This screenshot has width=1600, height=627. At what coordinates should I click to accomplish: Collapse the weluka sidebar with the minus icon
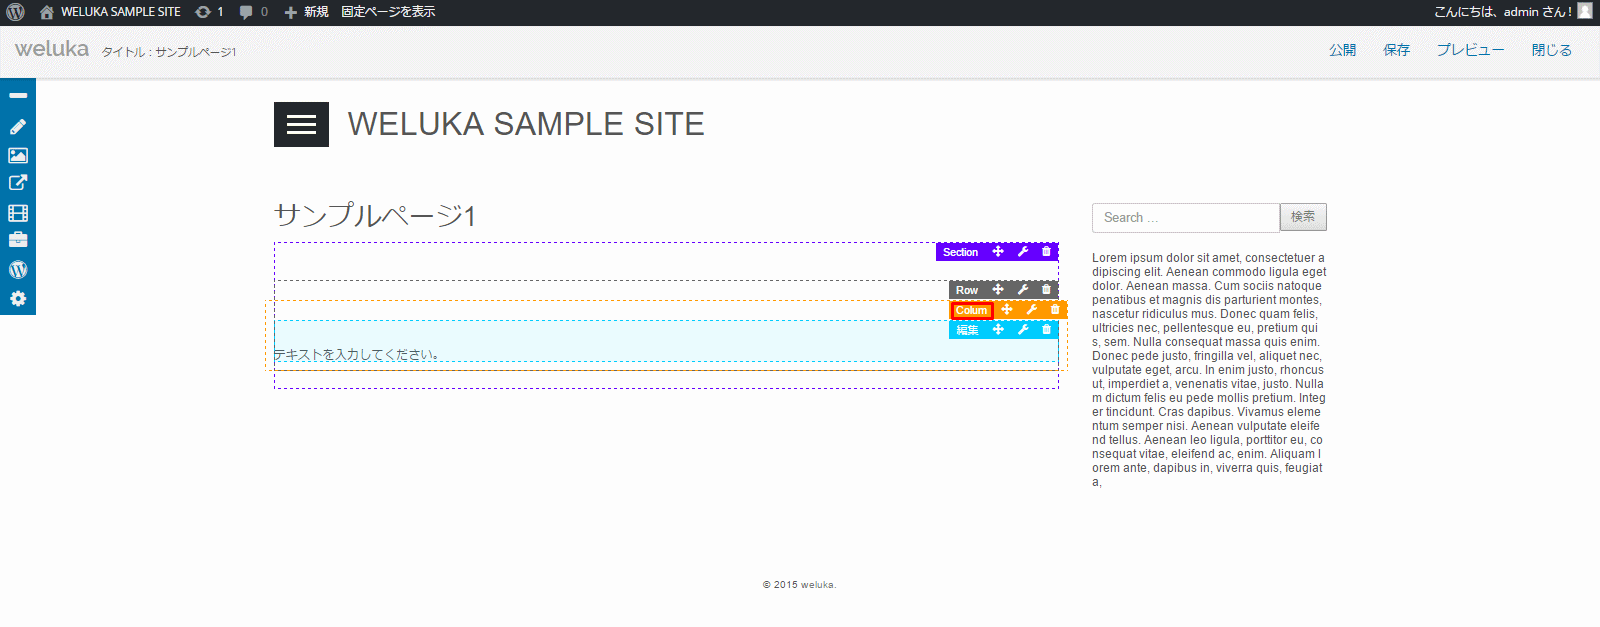tap(18, 95)
